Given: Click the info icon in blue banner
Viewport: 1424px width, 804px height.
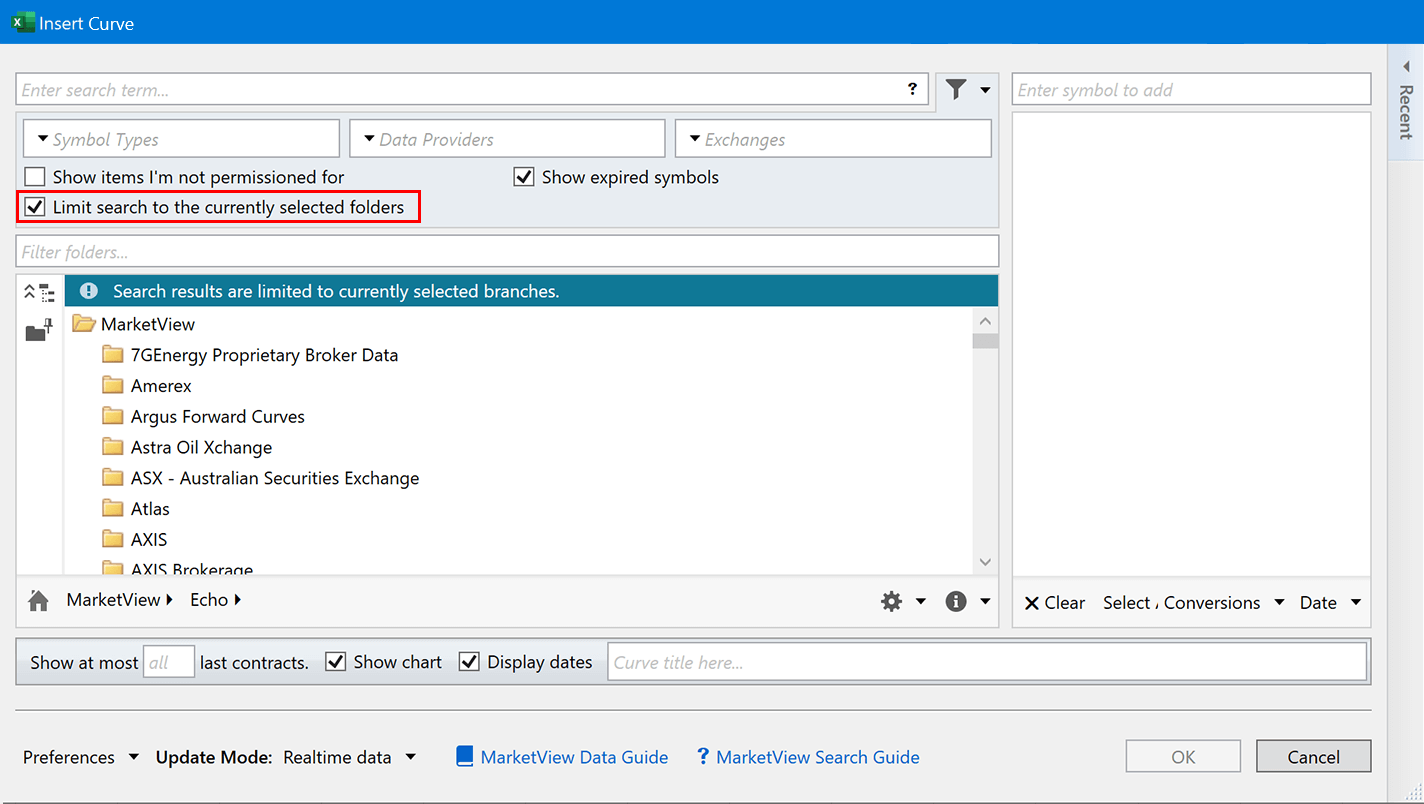Looking at the screenshot, I should [89, 291].
